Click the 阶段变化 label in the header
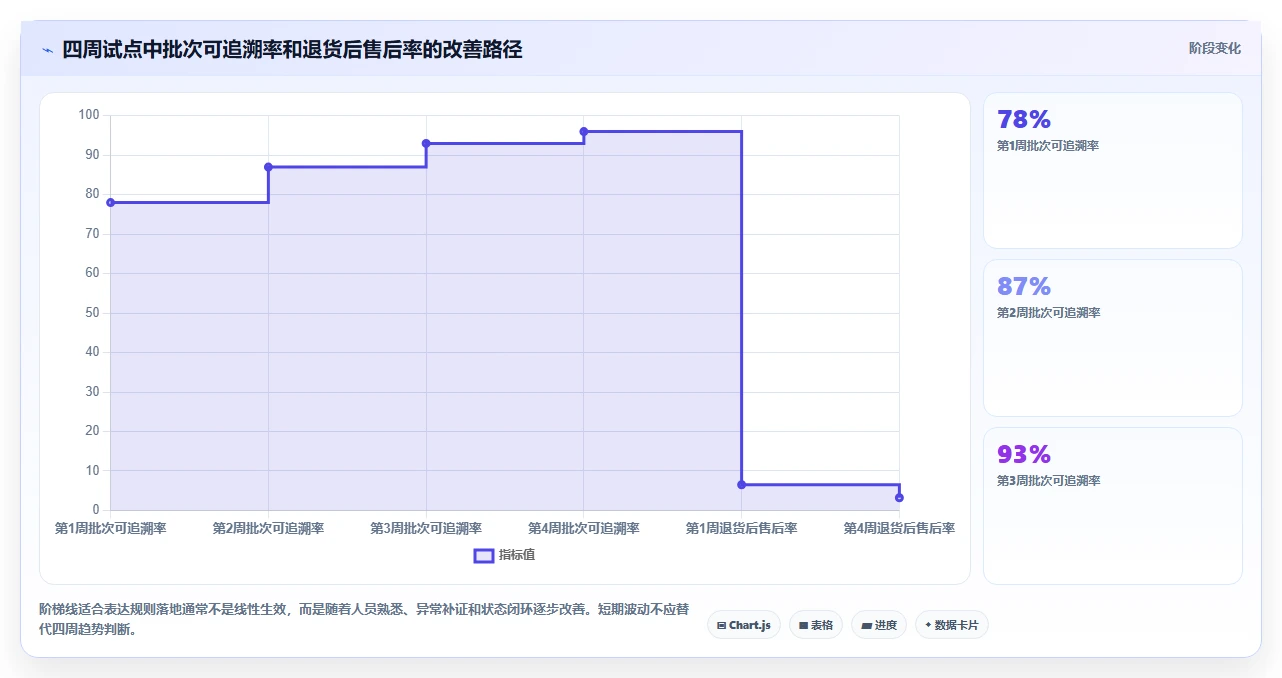The width and height of the screenshot is (1282, 678). 1215,48
